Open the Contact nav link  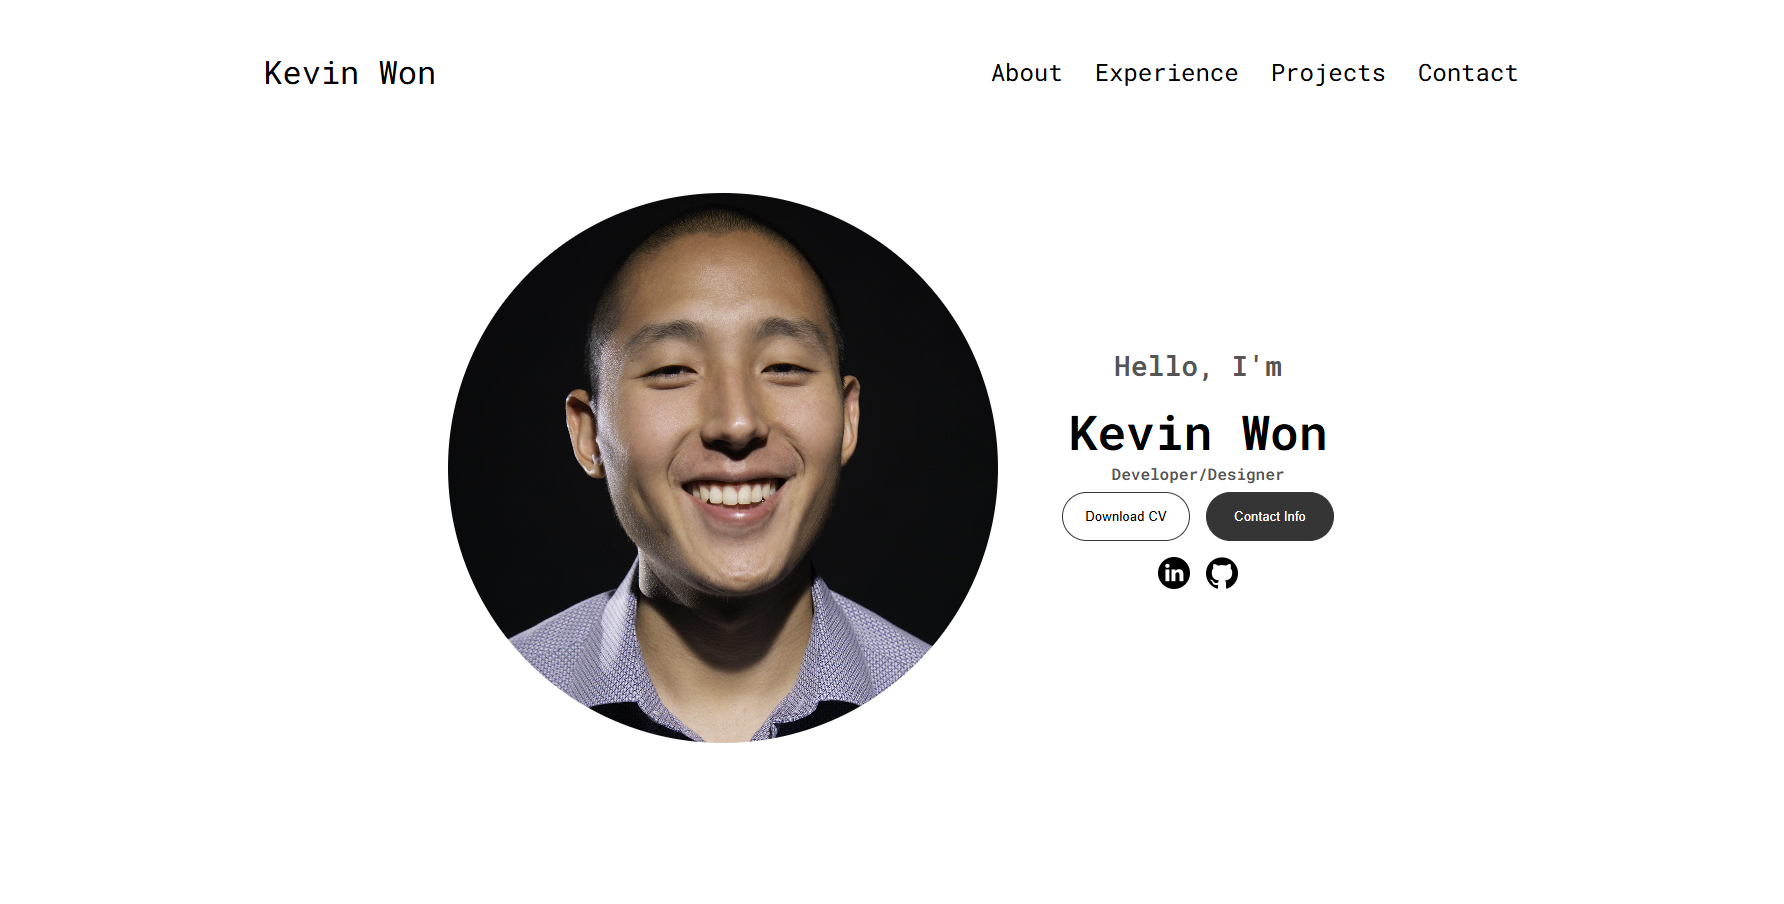pos(1468,73)
